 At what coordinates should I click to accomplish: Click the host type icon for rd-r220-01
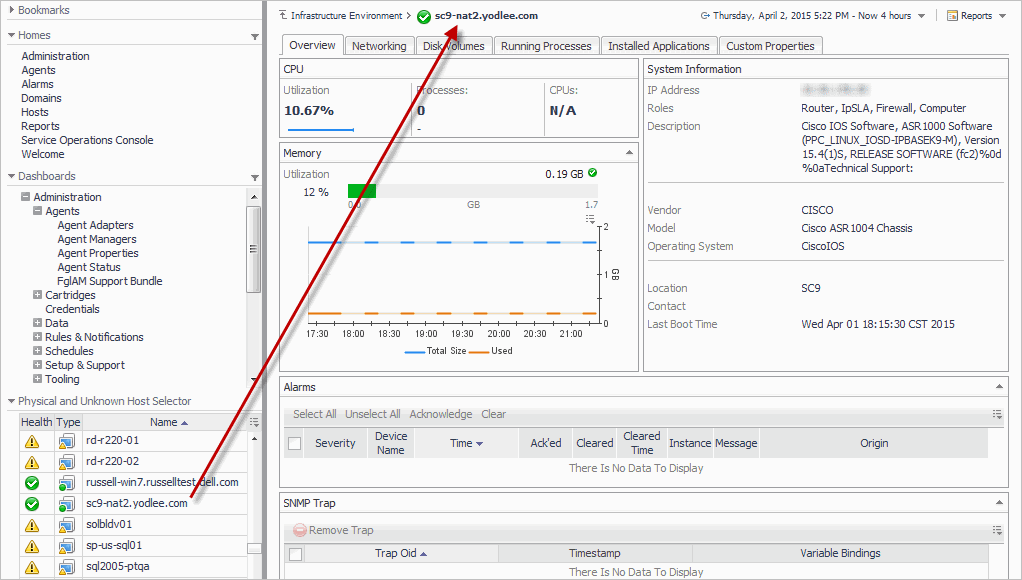tap(66, 441)
